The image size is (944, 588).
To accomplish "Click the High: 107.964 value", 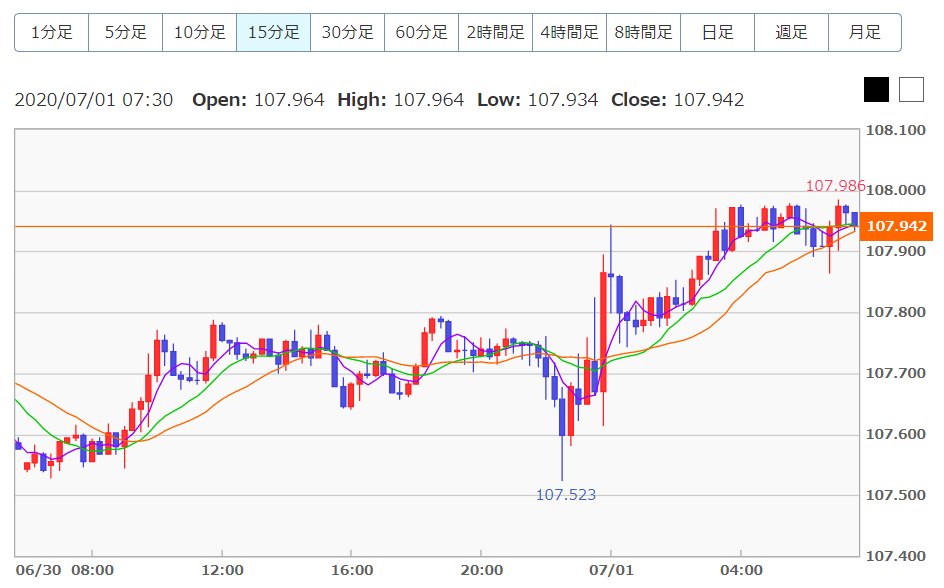I will (400, 100).
